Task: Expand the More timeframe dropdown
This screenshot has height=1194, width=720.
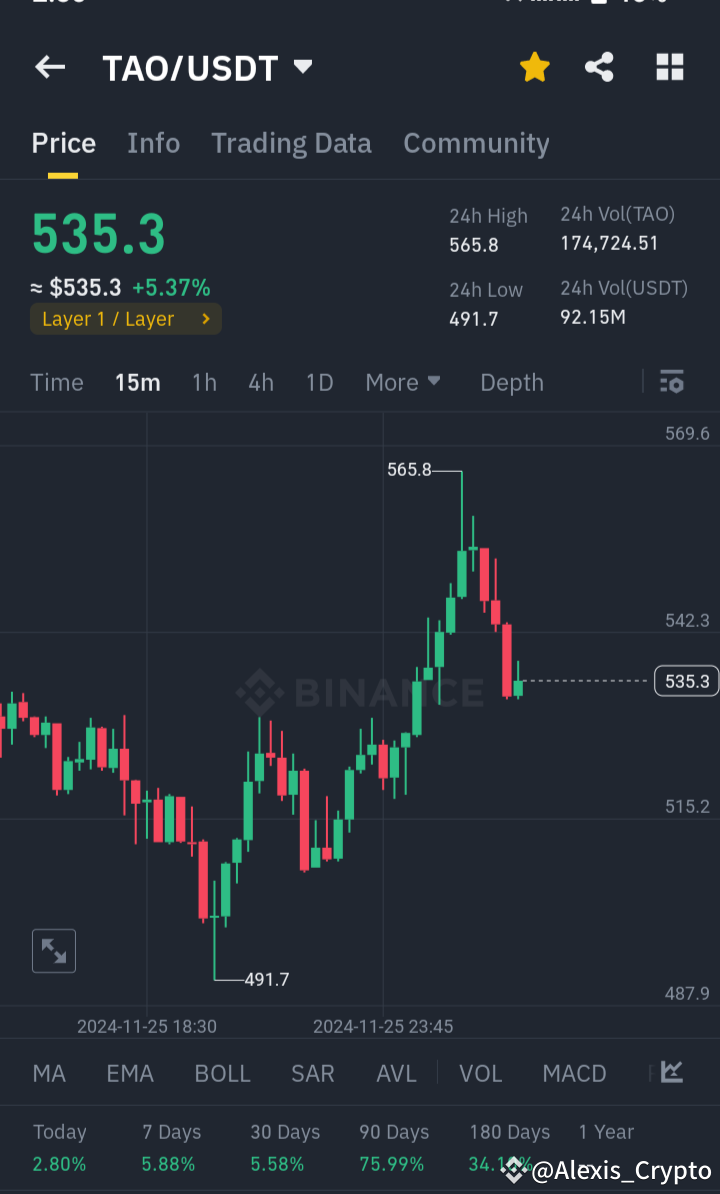Action: [402, 382]
